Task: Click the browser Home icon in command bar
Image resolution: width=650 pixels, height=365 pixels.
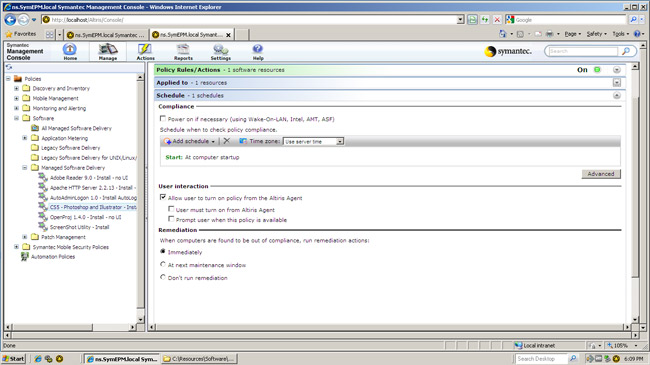Action: click(x=502, y=34)
